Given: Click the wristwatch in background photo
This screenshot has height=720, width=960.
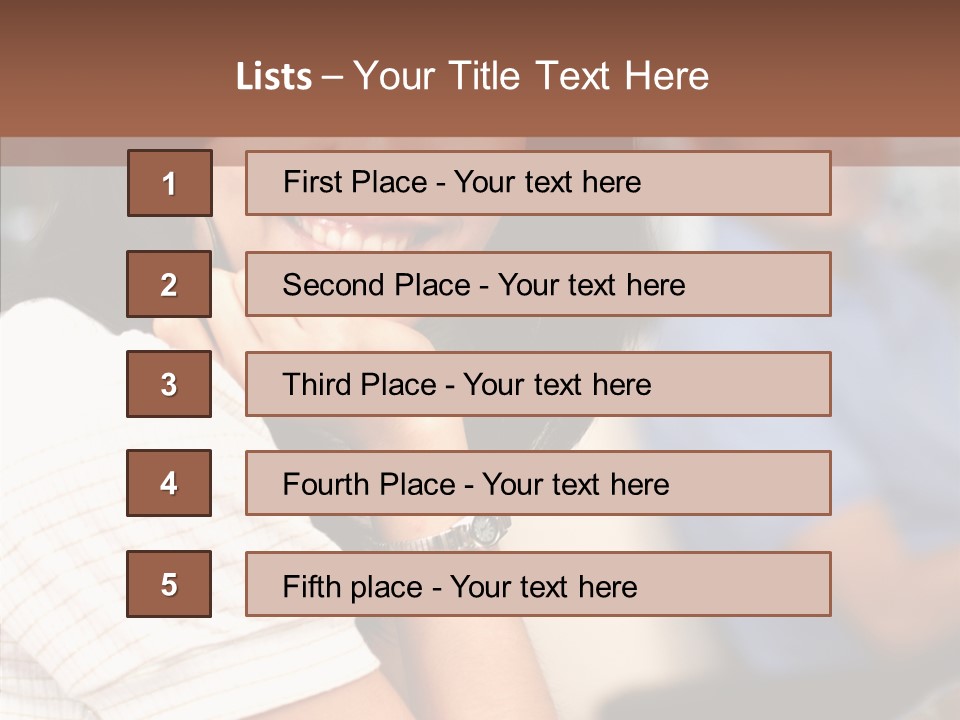Looking at the screenshot, I should point(484,530).
